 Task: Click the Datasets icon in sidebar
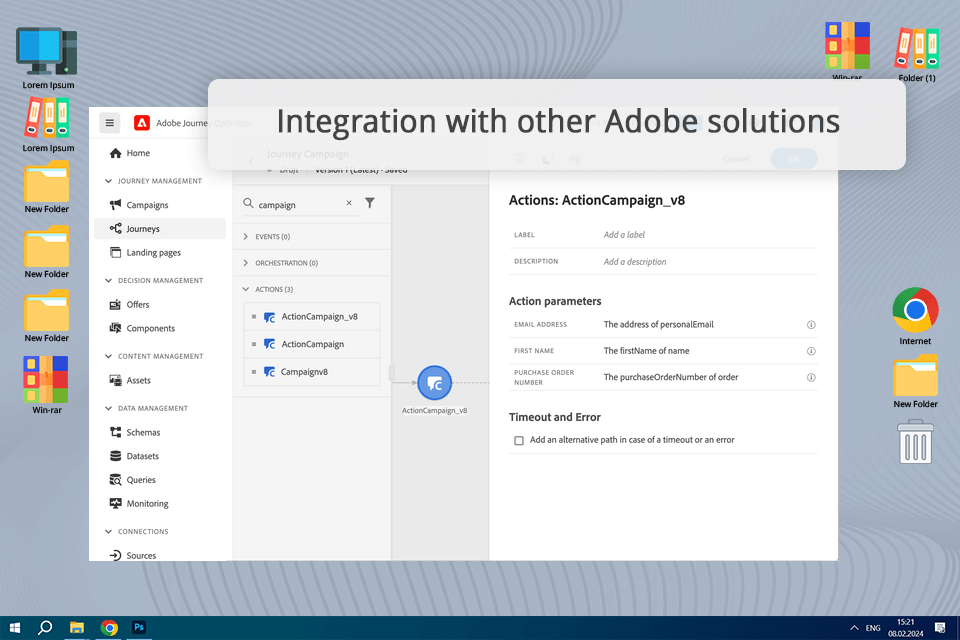[x=115, y=456]
